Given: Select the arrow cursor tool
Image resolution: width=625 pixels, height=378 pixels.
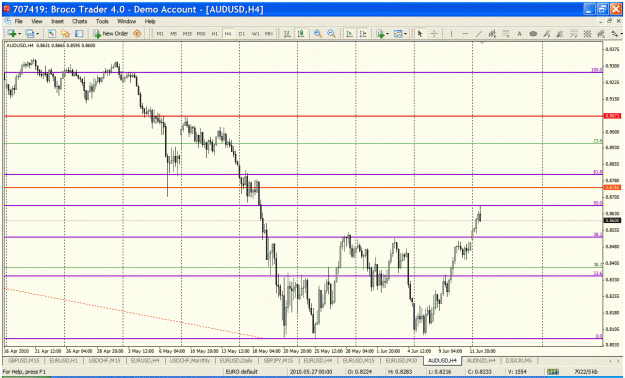Looking at the screenshot, I should coord(419,34).
